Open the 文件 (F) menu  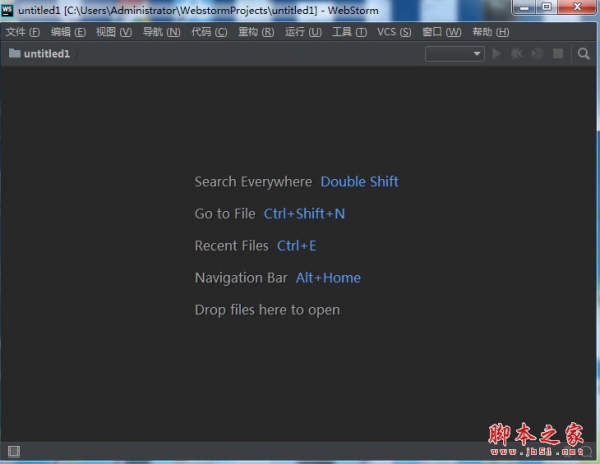click(x=23, y=32)
